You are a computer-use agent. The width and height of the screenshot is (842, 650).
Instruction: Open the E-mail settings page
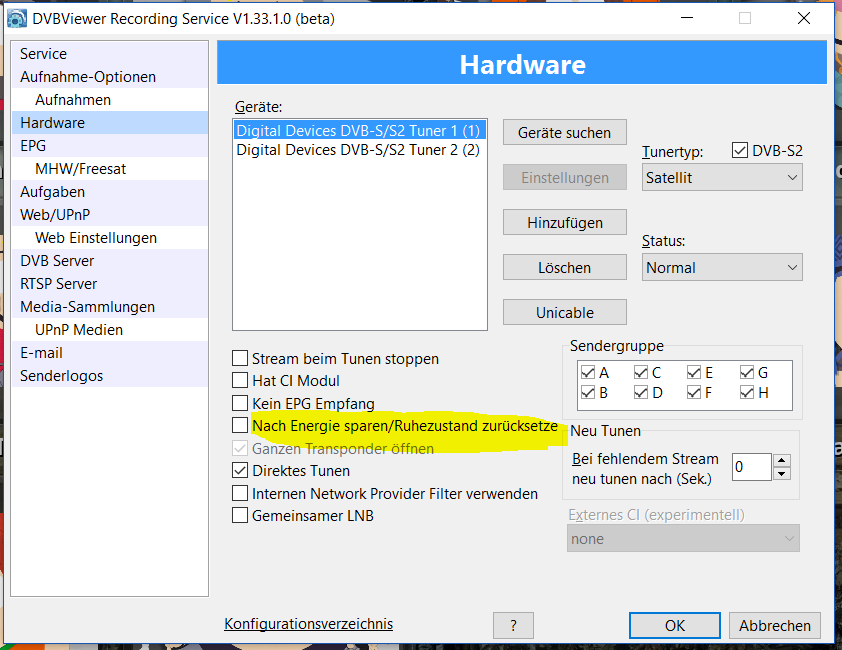coord(110,353)
